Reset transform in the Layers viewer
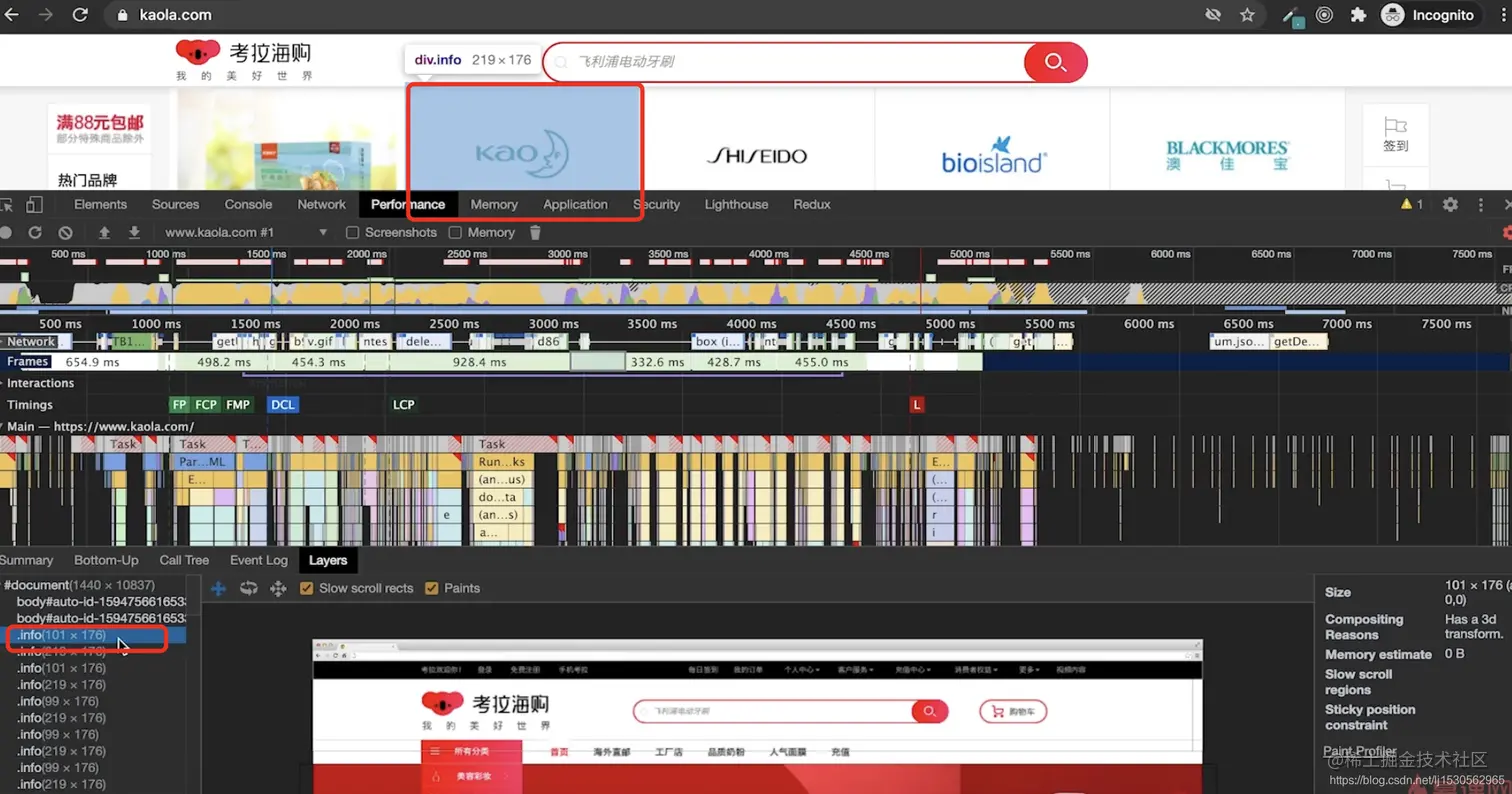The height and width of the screenshot is (794, 1512). click(278, 588)
